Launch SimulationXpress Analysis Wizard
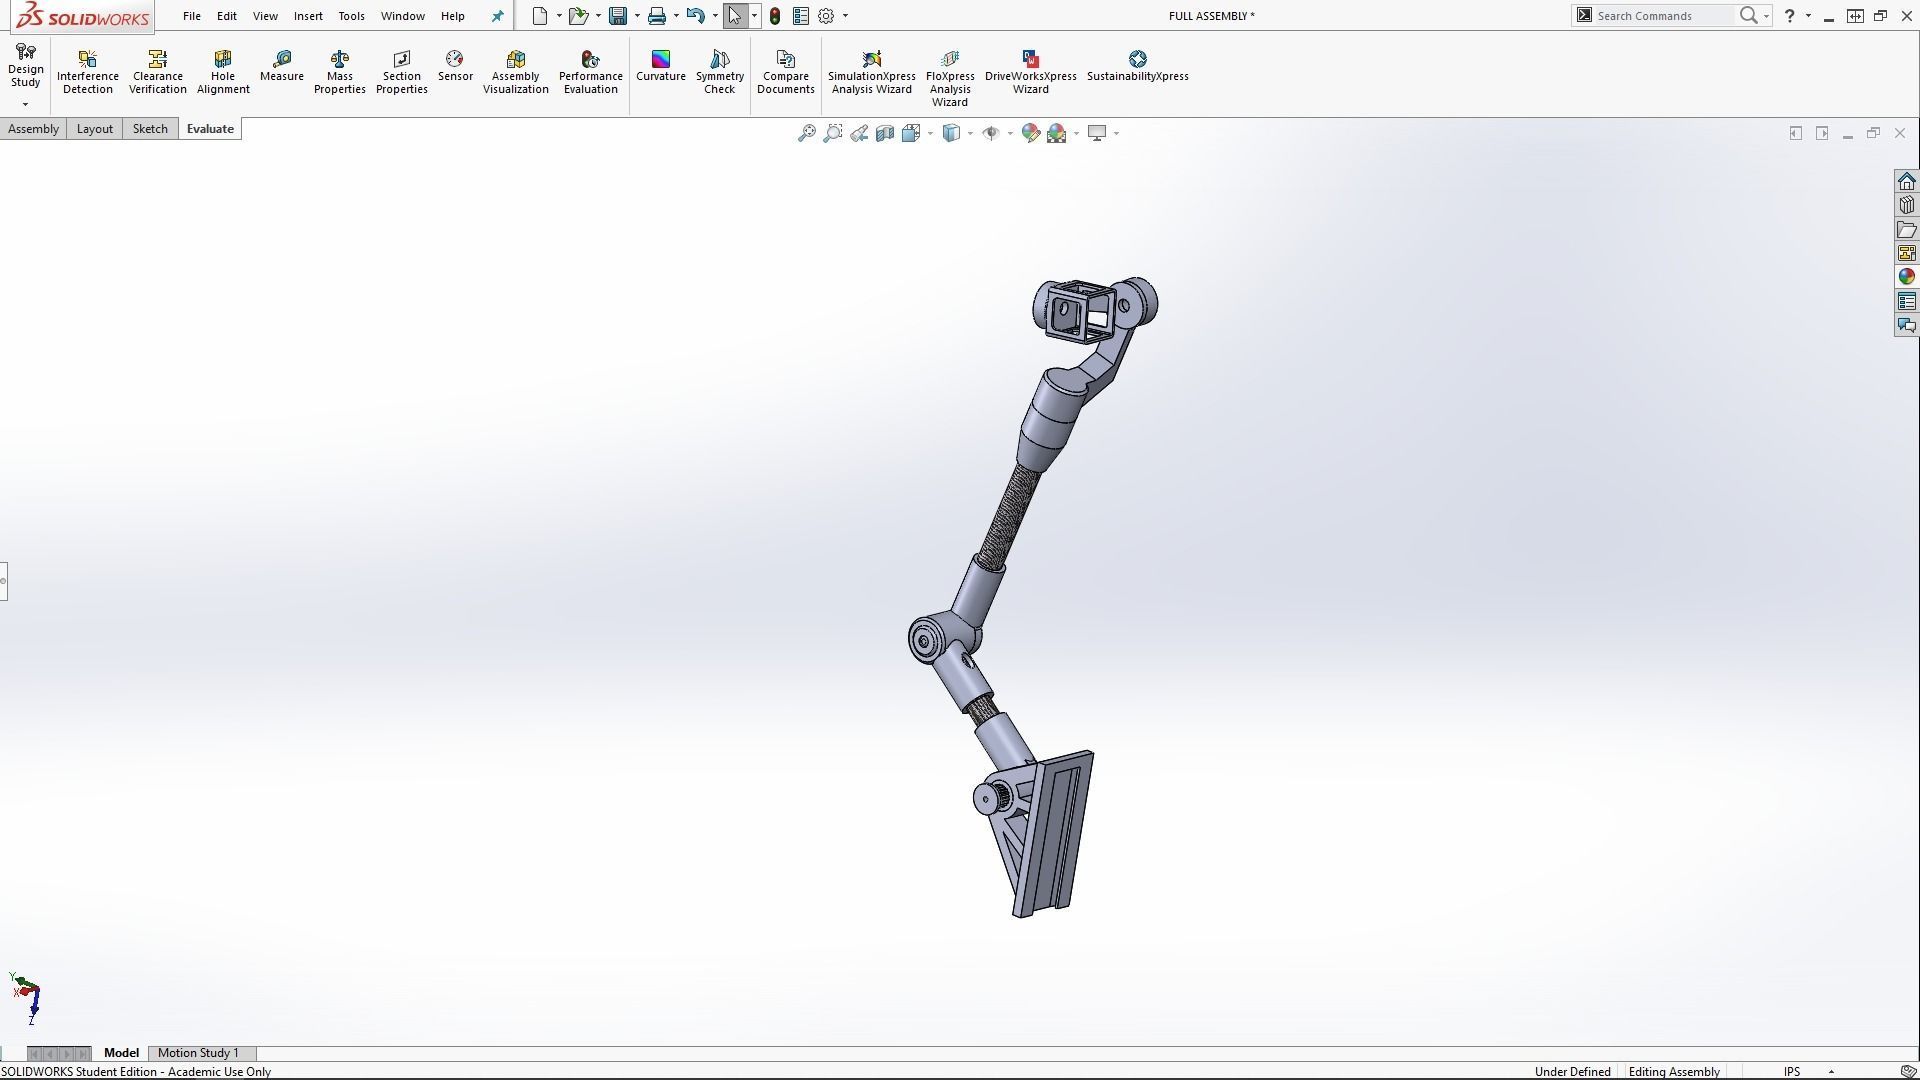The height and width of the screenshot is (1080, 1920). pos(872,72)
